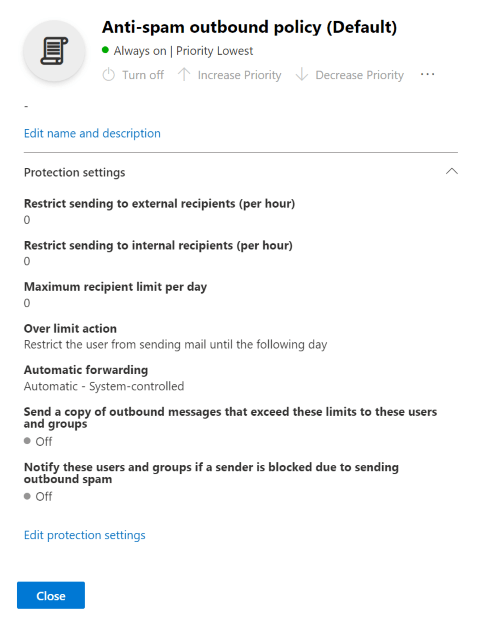Image resolution: width=480 pixels, height=619 pixels.
Task: Click the Turn off power icon
Action: coord(109,75)
